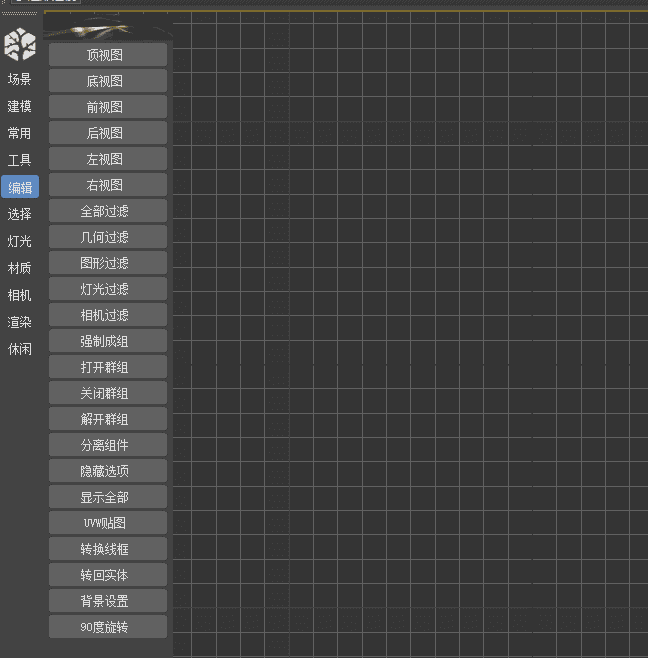
Task: Select the 灯光 sidebar tab
Action: pos(20,241)
